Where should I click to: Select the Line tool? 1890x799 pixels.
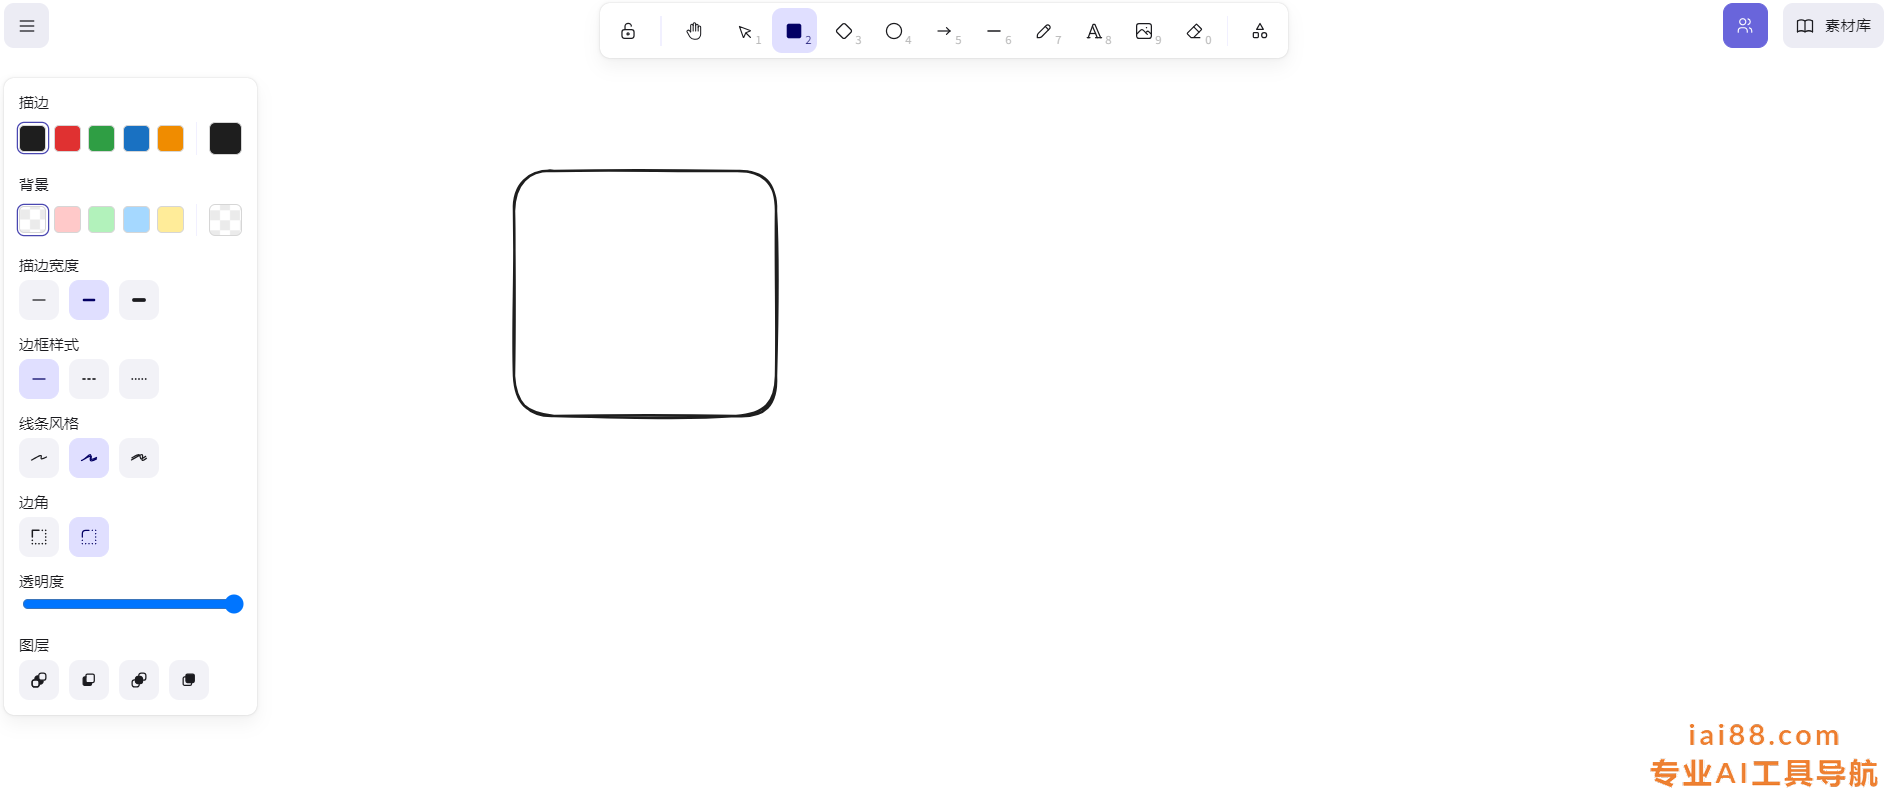tap(994, 31)
